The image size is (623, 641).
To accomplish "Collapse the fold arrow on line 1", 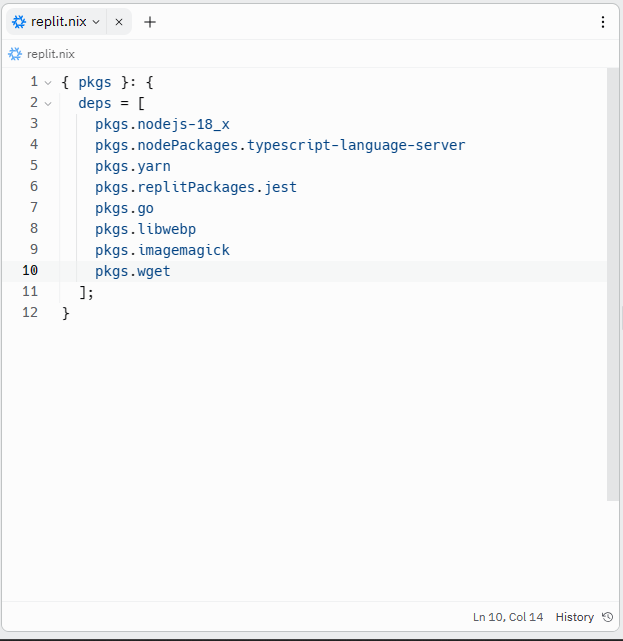I will pyautogui.click(x=47, y=82).
